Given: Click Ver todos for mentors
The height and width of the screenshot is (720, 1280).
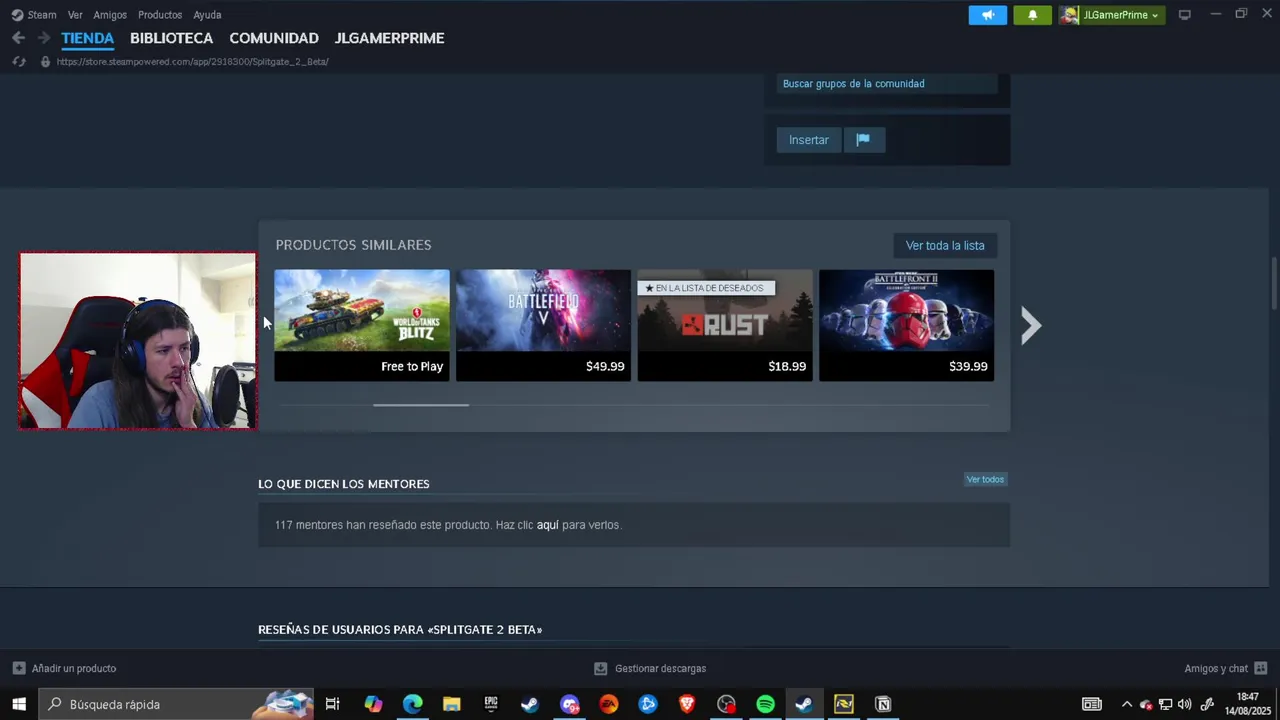Looking at the screenshot, I should pos(985,480).
